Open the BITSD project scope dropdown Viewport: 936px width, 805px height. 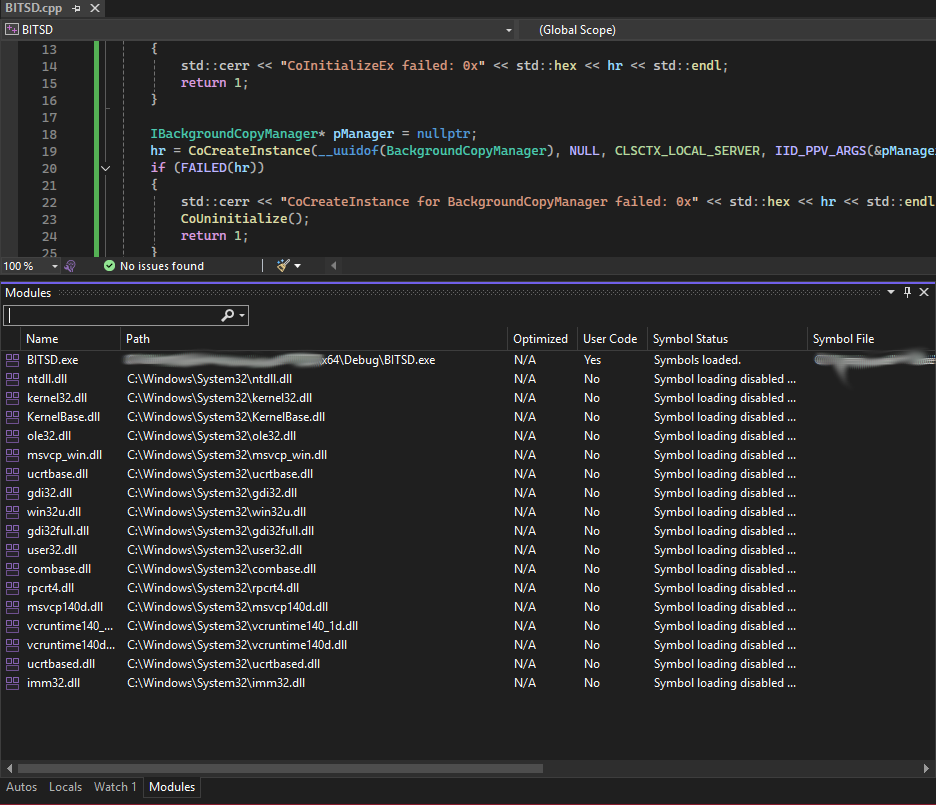click(509, 30)
